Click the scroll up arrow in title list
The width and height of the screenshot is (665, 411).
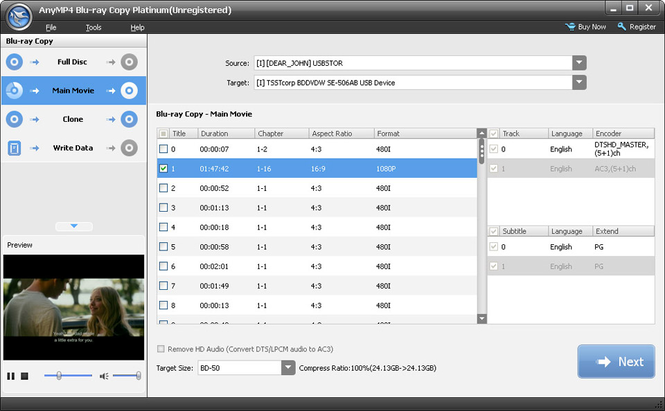[482, 133]
